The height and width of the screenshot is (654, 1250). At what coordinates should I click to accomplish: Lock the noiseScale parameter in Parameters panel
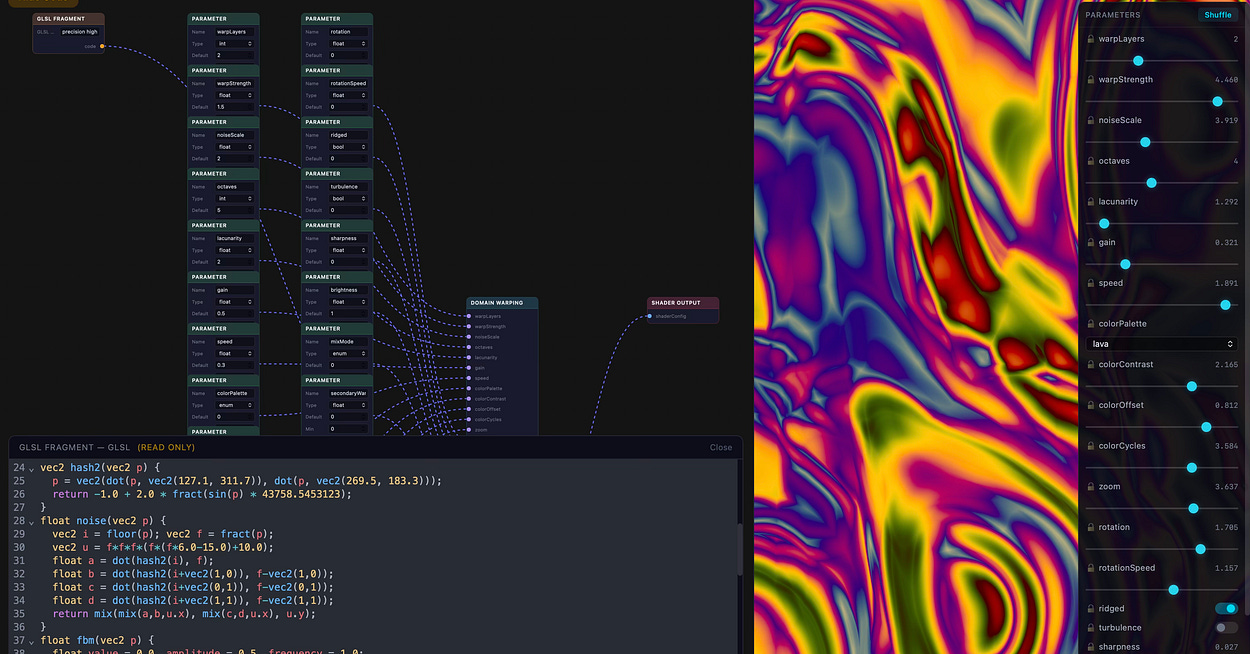point(1091,120)
